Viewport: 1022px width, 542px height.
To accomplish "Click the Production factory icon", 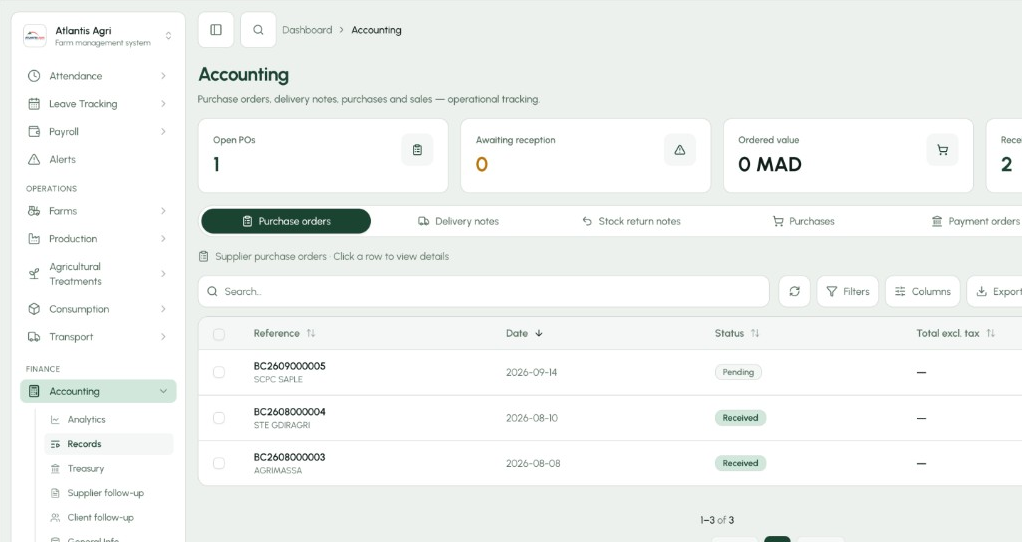I will [x=34, y=239].
